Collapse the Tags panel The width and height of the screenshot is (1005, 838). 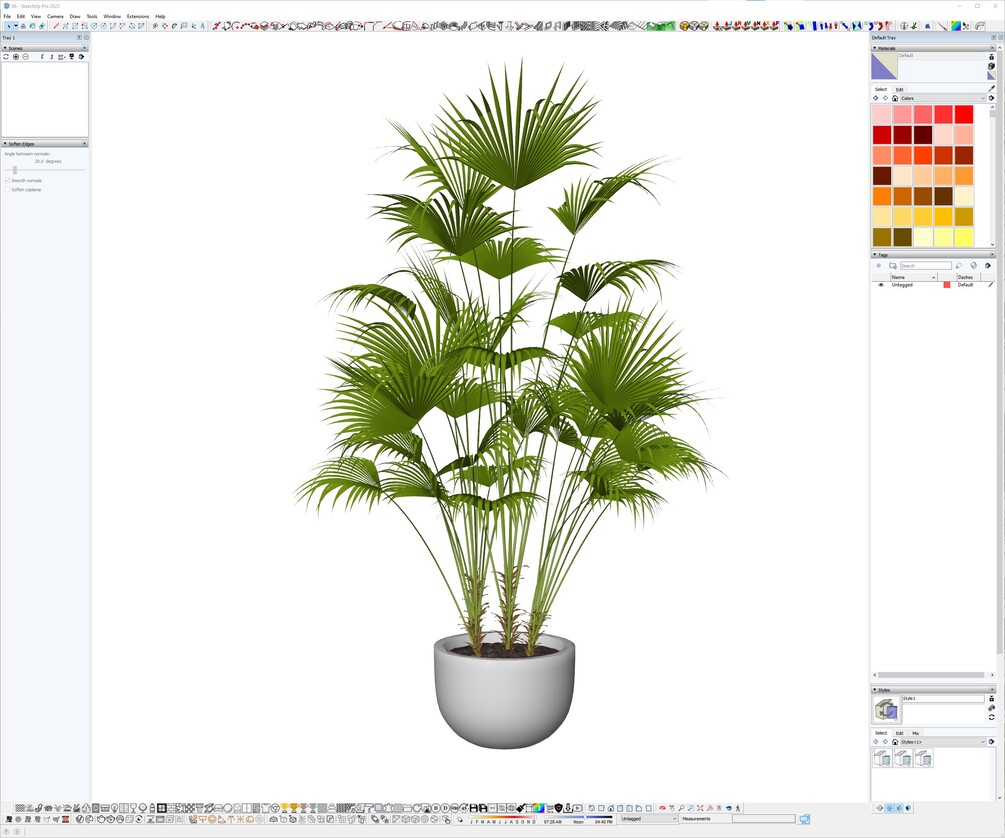875,255
